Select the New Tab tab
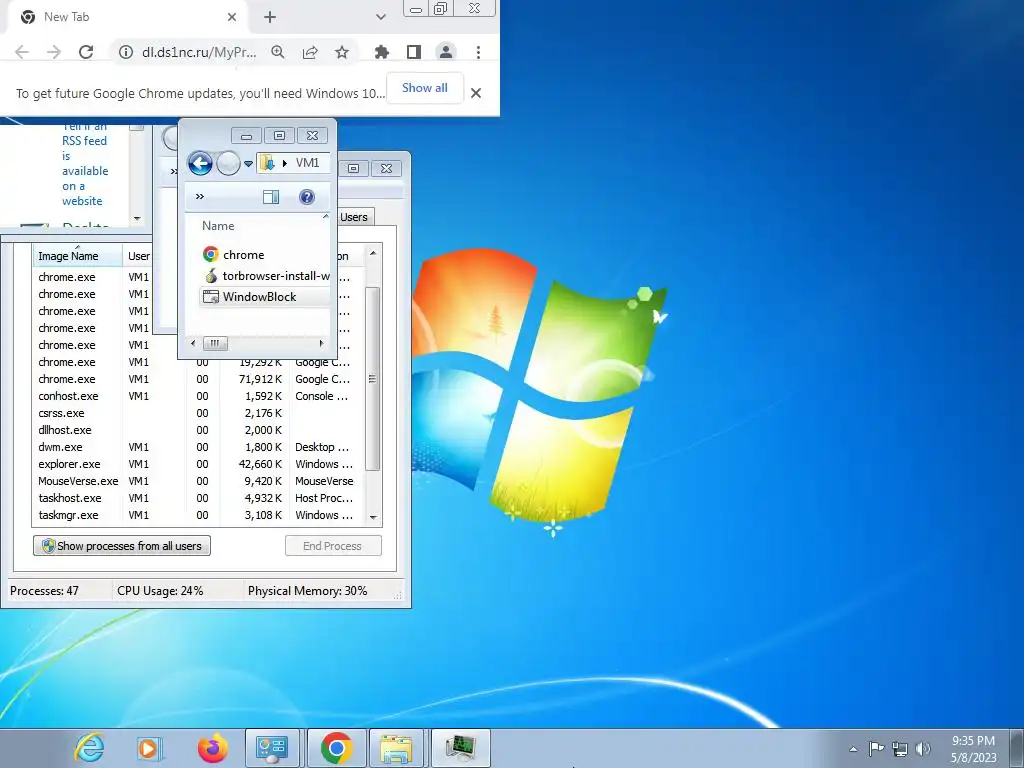 (127, 17)
